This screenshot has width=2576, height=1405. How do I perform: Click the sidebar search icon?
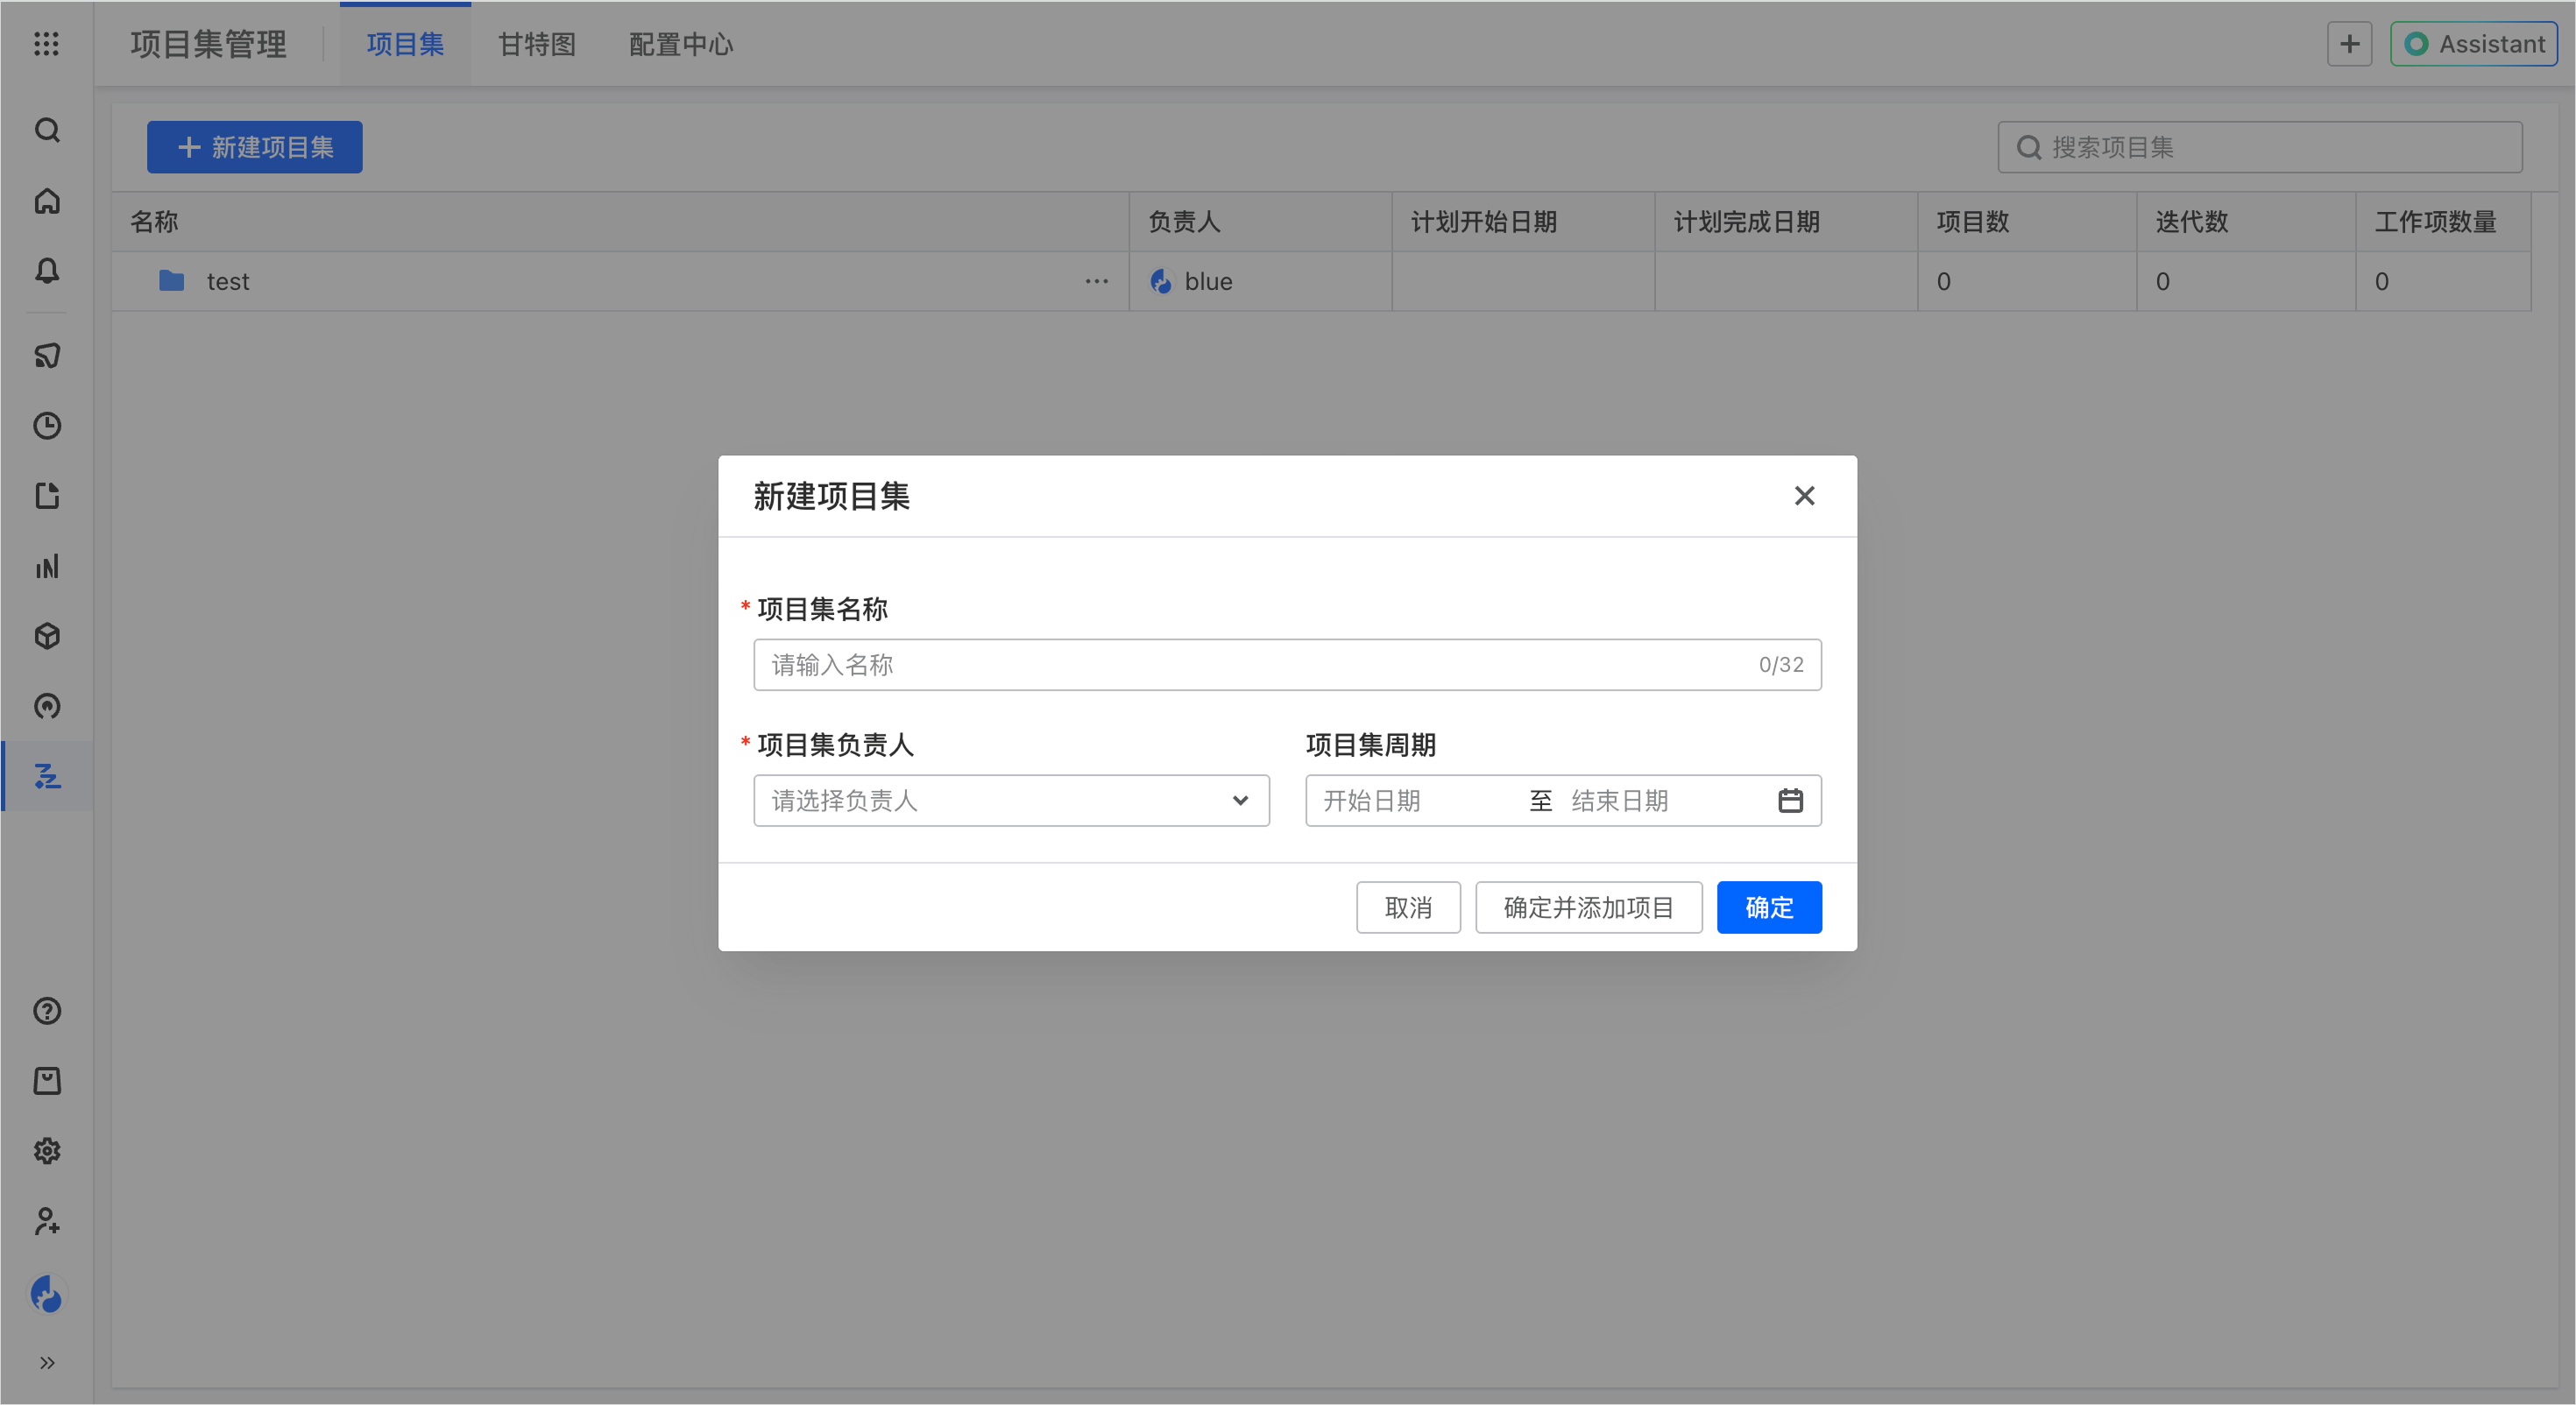click(x=47, y=130)
